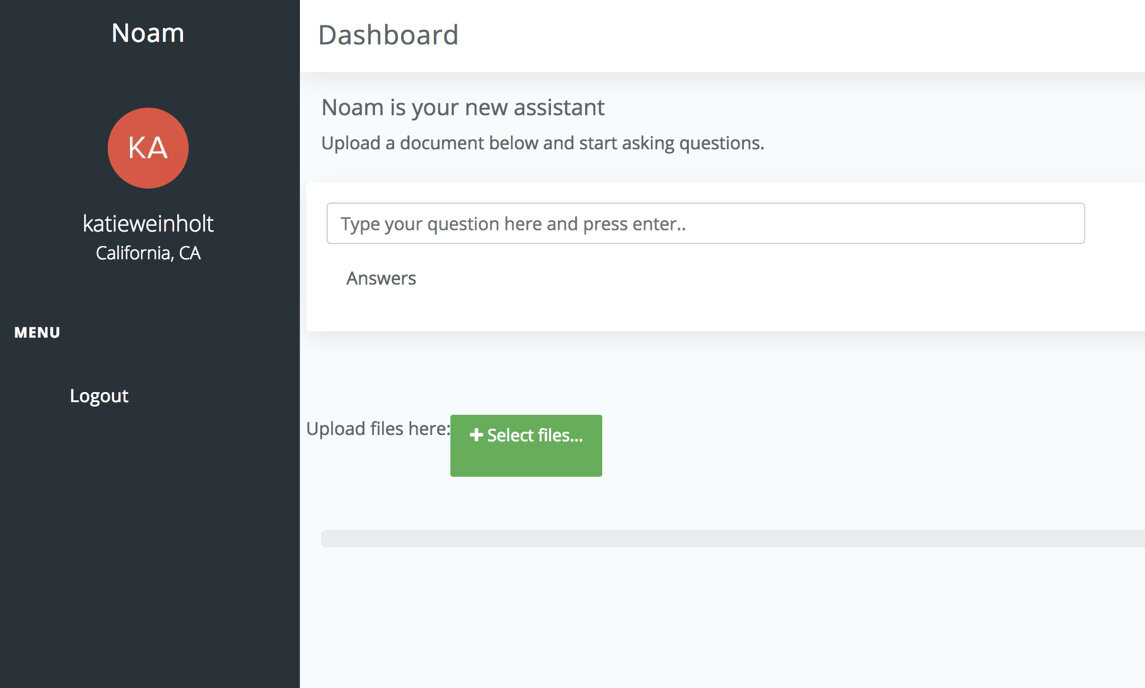Click the KA user avatar circle

148,148
